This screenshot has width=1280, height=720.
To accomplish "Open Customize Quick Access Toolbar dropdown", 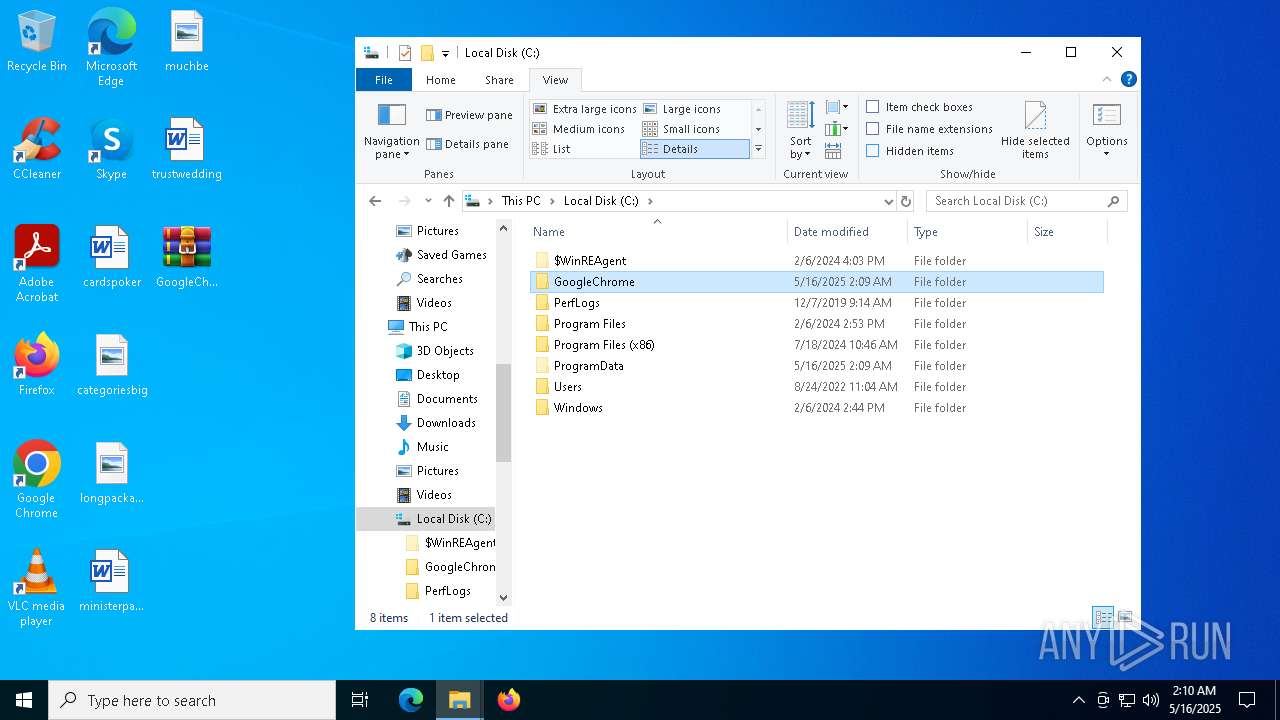I will coord(445,53).
